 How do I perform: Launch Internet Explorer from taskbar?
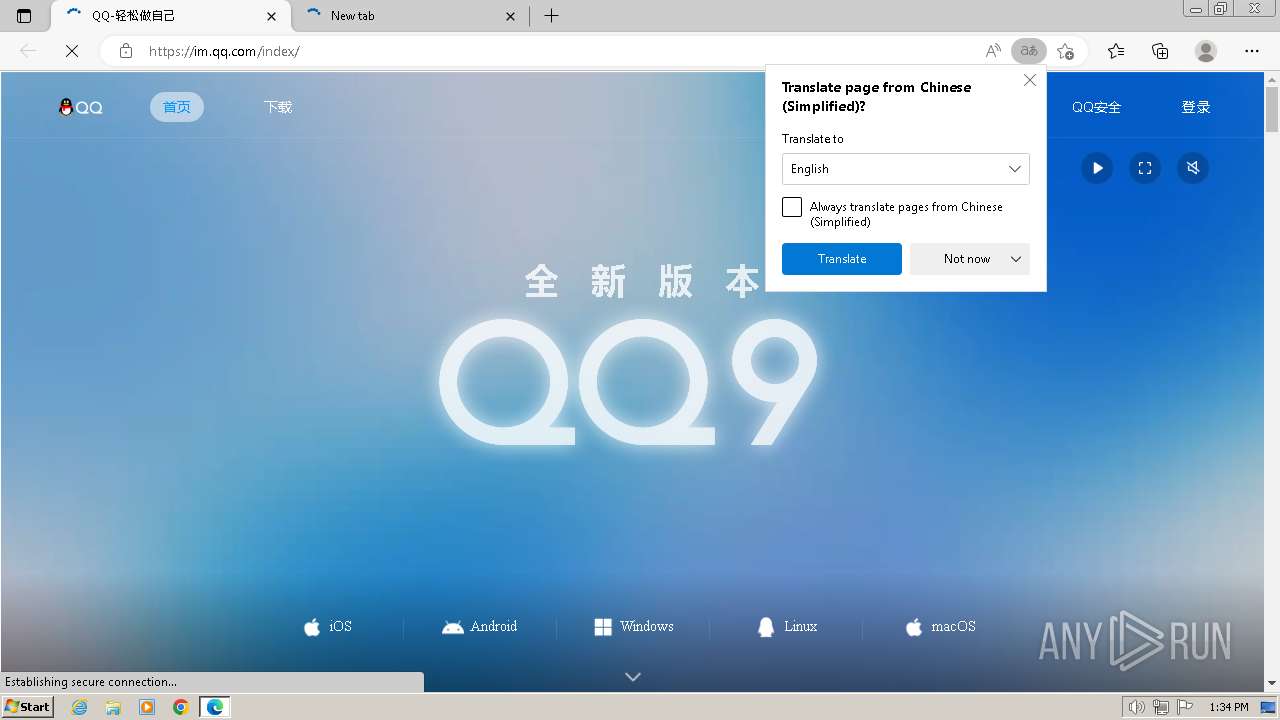tap(80, 707)
